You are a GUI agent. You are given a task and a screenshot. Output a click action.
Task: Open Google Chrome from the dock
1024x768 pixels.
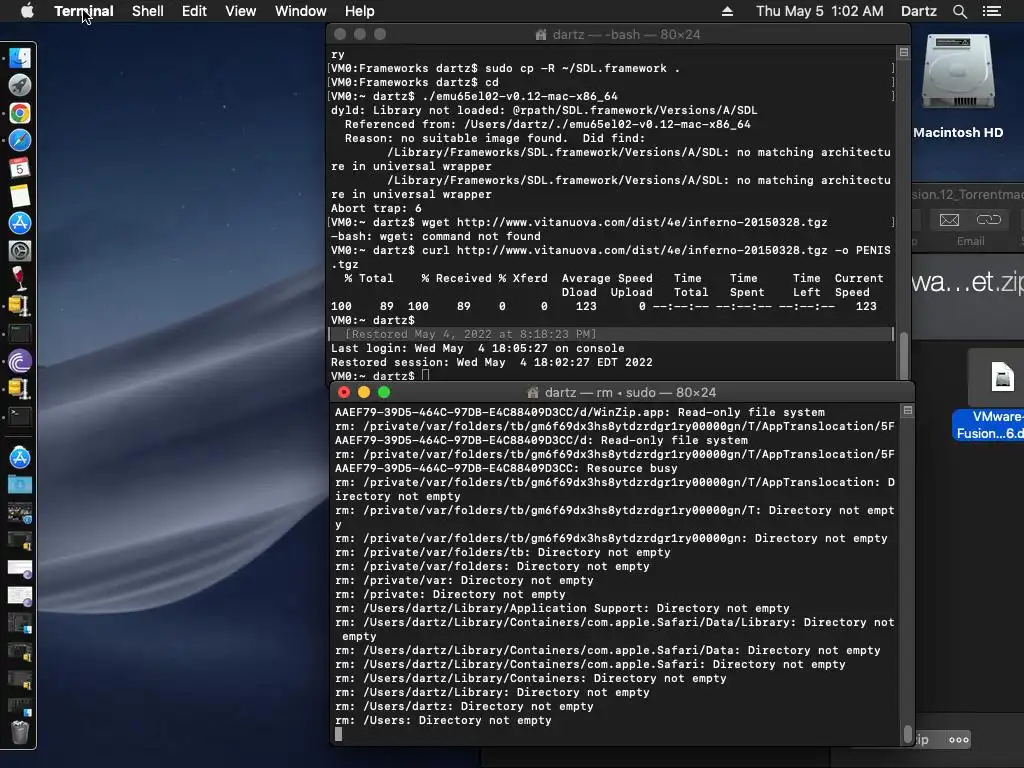20,113
